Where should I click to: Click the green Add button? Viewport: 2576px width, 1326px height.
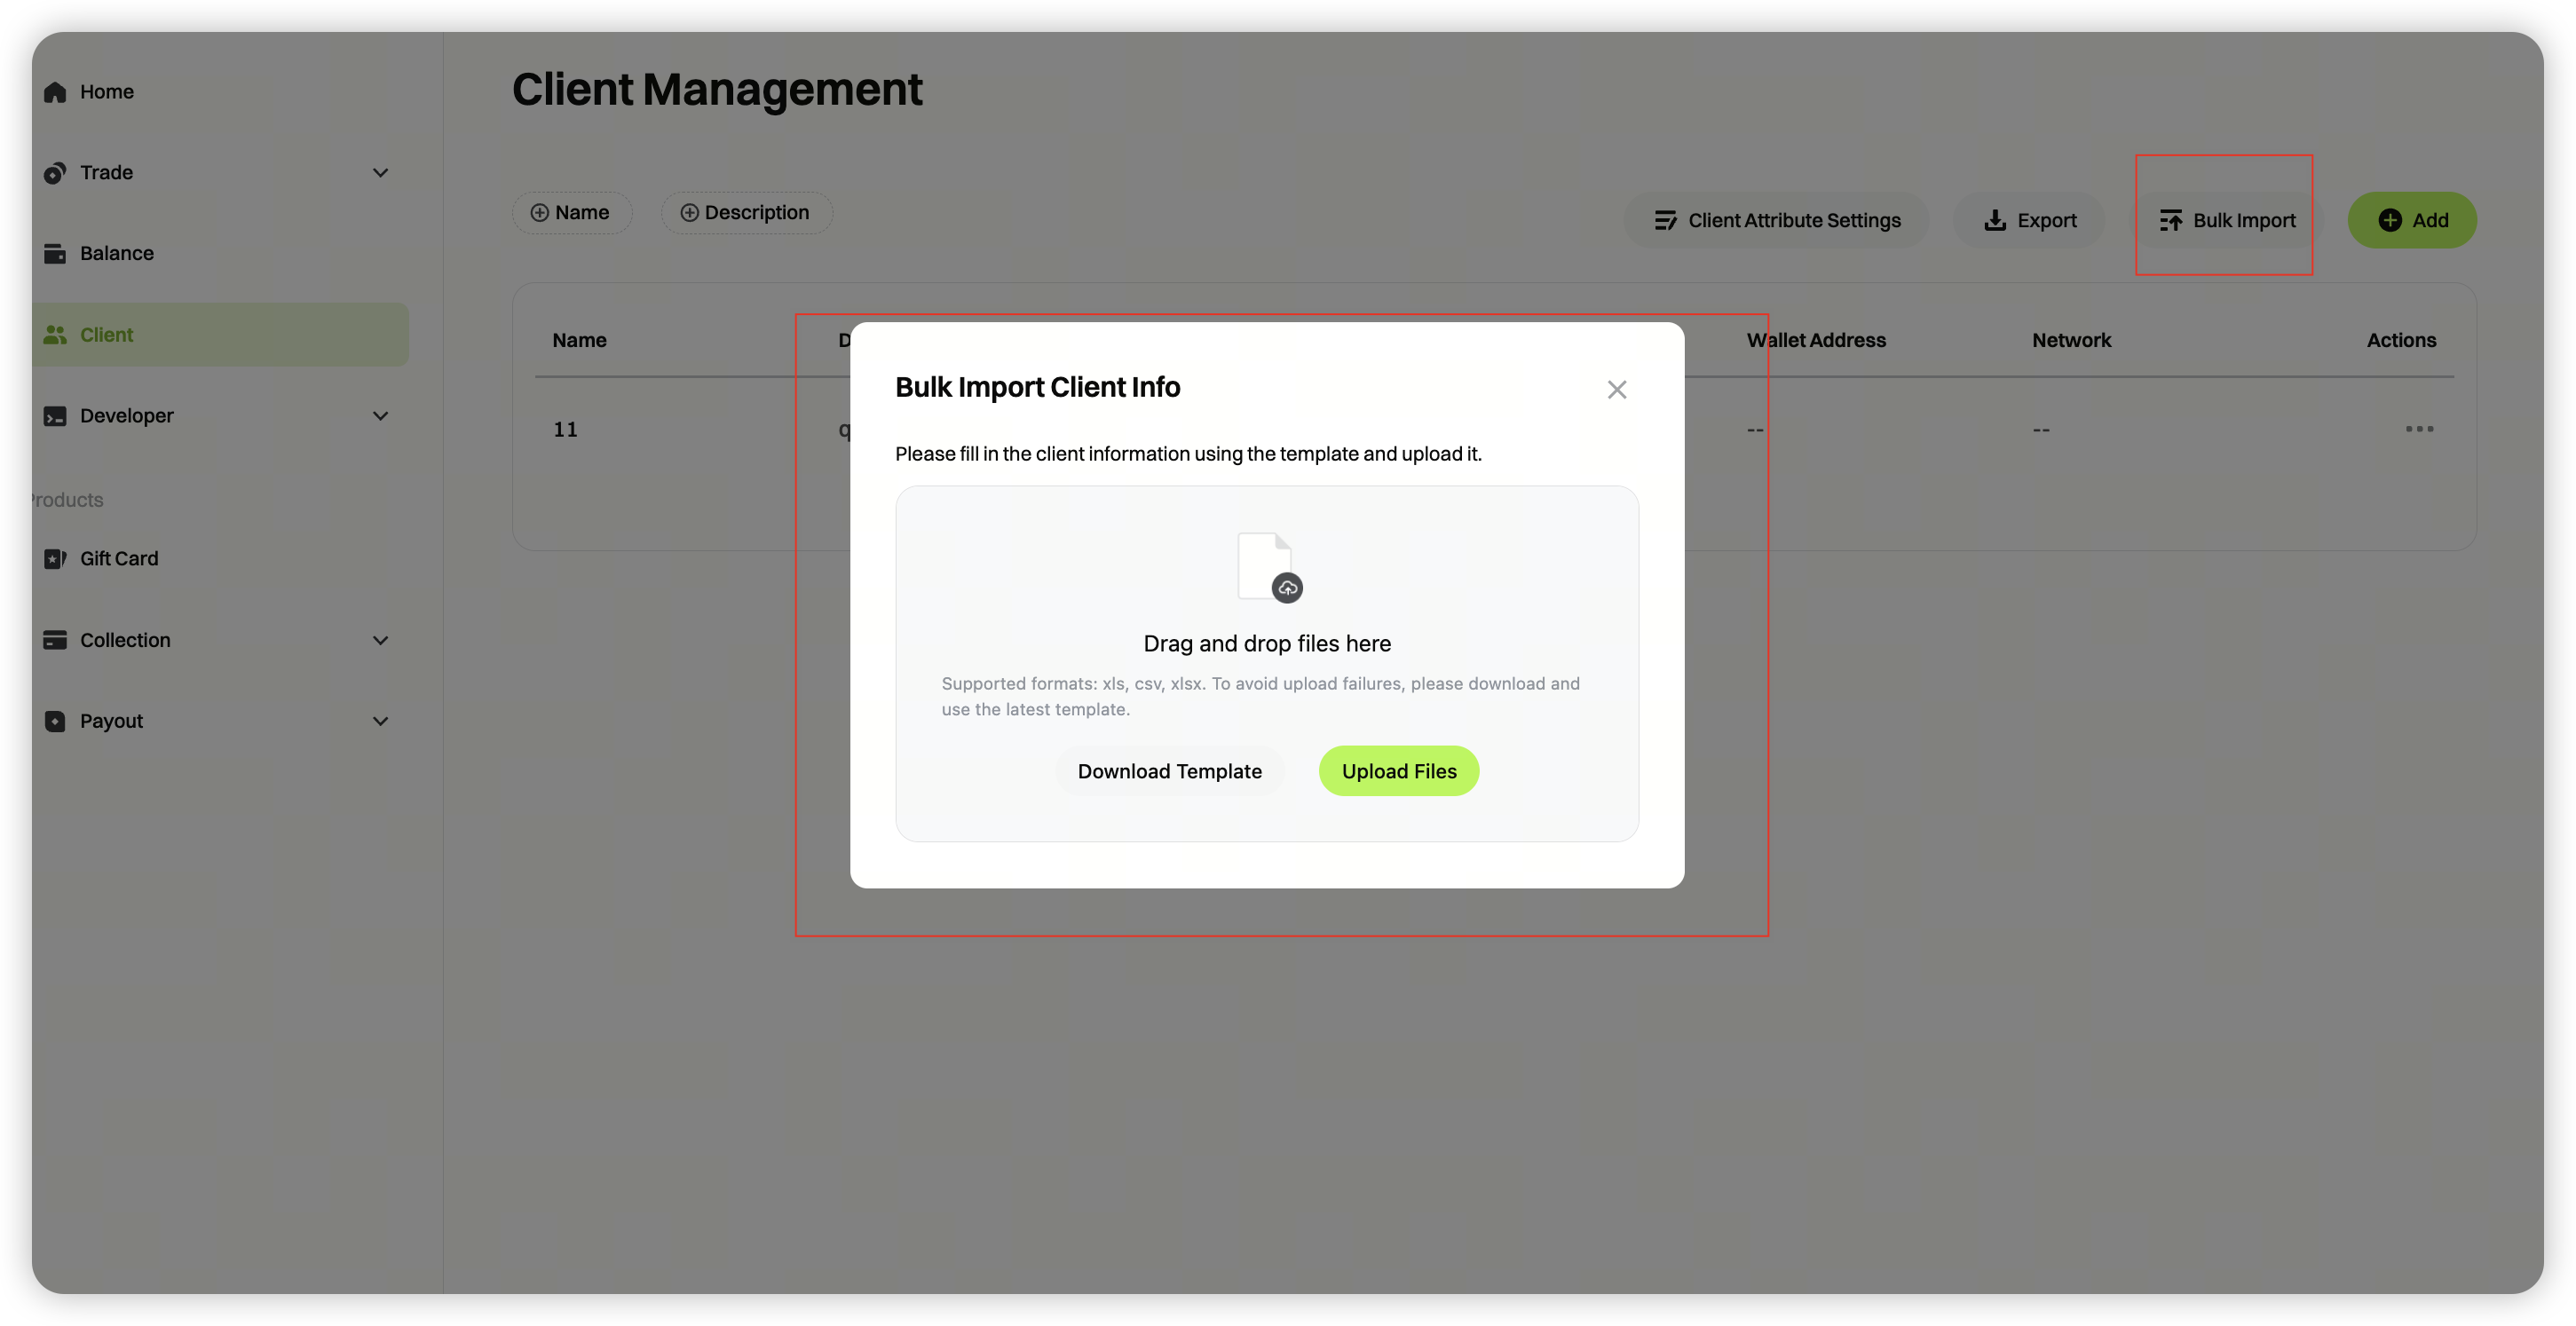click(2411, 220)
